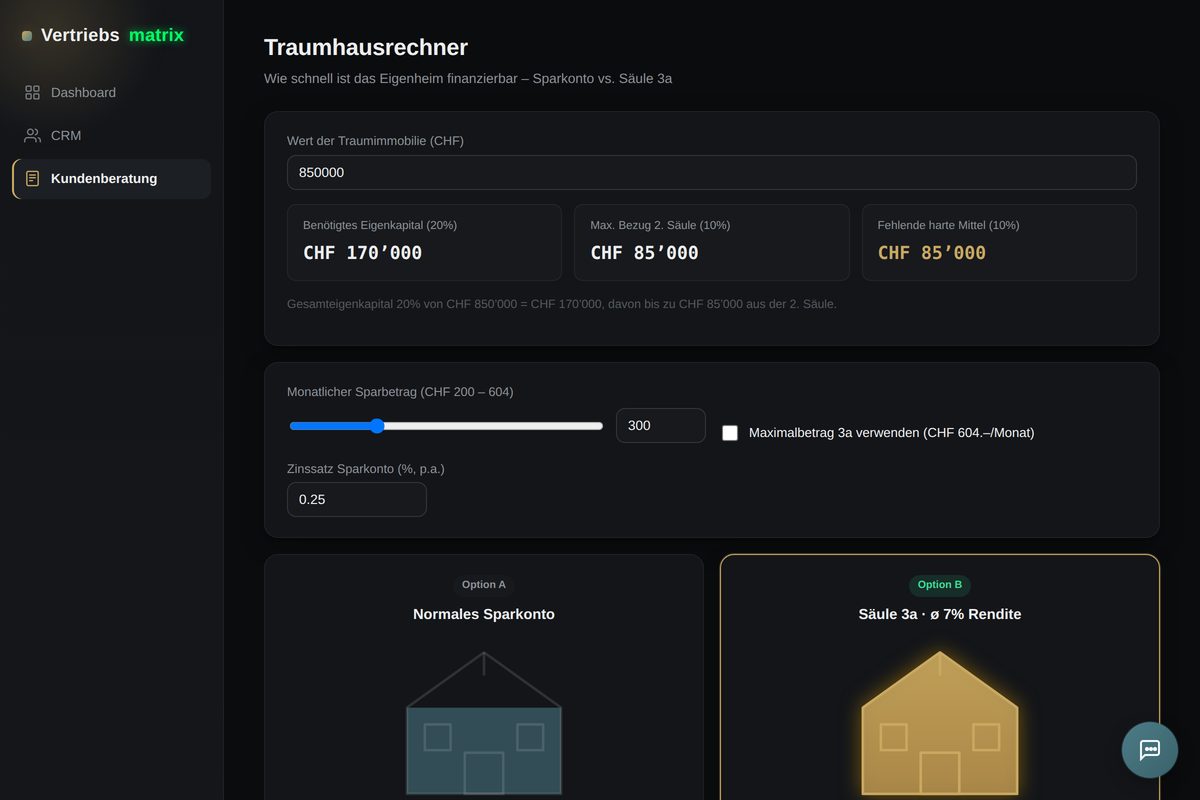Adjust the Monatlicher Sparbetrag slider
1200x800 pixels.
pyautogui.click(x=446, y=426)
